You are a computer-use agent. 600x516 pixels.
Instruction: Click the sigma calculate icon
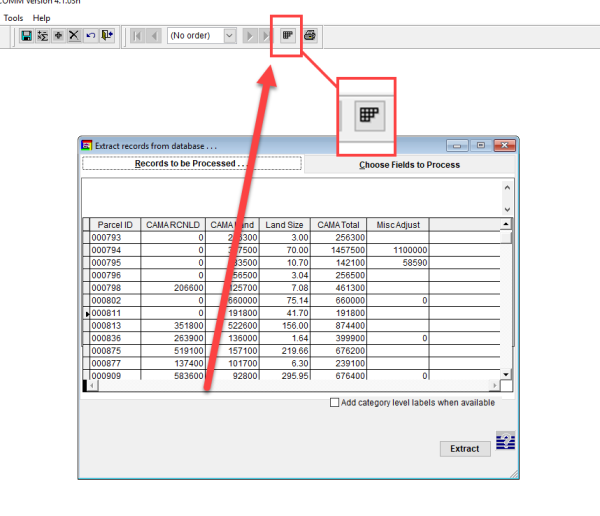(42, 36)
